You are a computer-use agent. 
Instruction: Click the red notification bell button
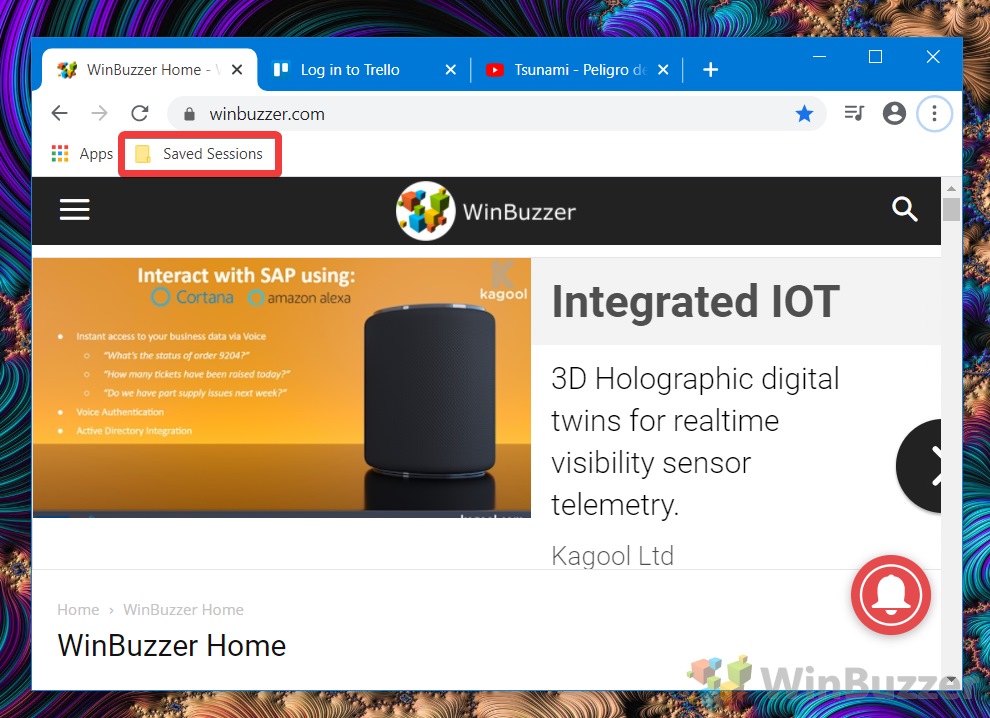click(x=890, y=595)
